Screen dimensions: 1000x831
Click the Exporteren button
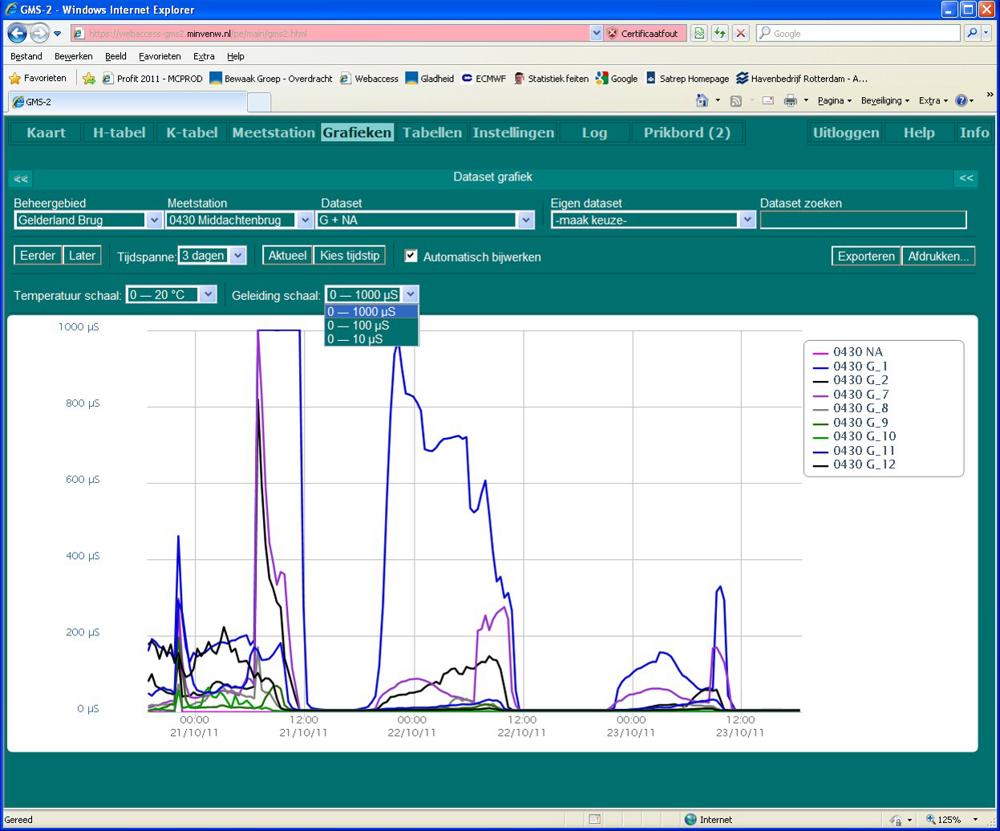click(866, 256)
